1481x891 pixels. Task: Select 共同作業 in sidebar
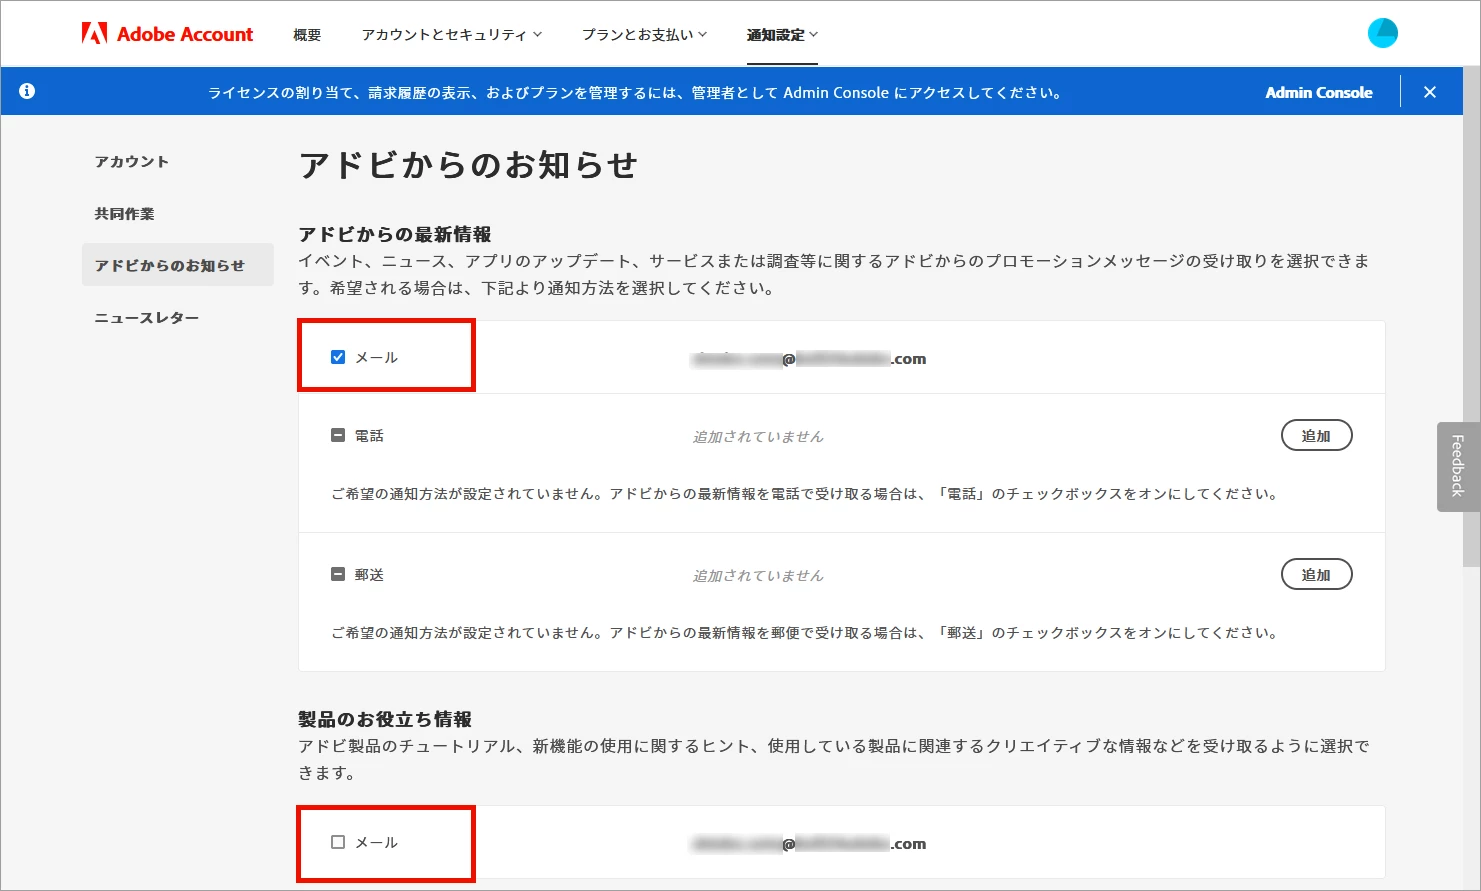pyautogui.click(x=124, y=214)
